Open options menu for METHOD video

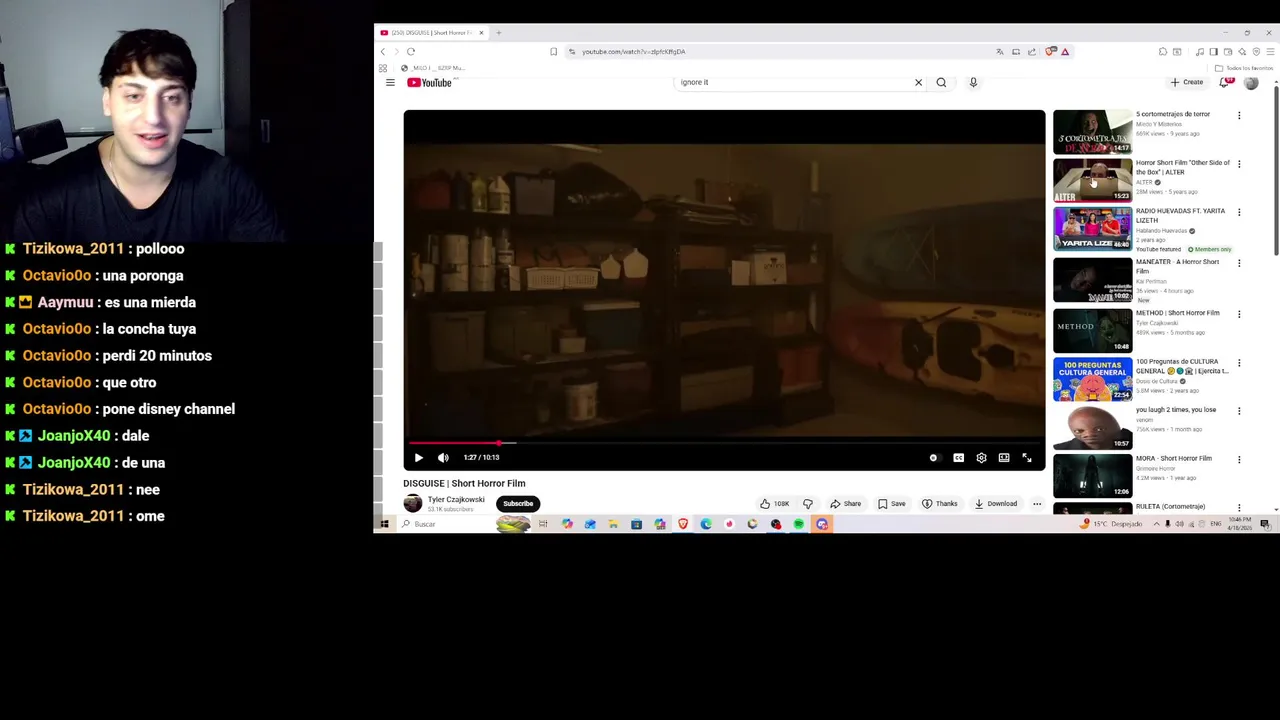[x=1239, y=314]
